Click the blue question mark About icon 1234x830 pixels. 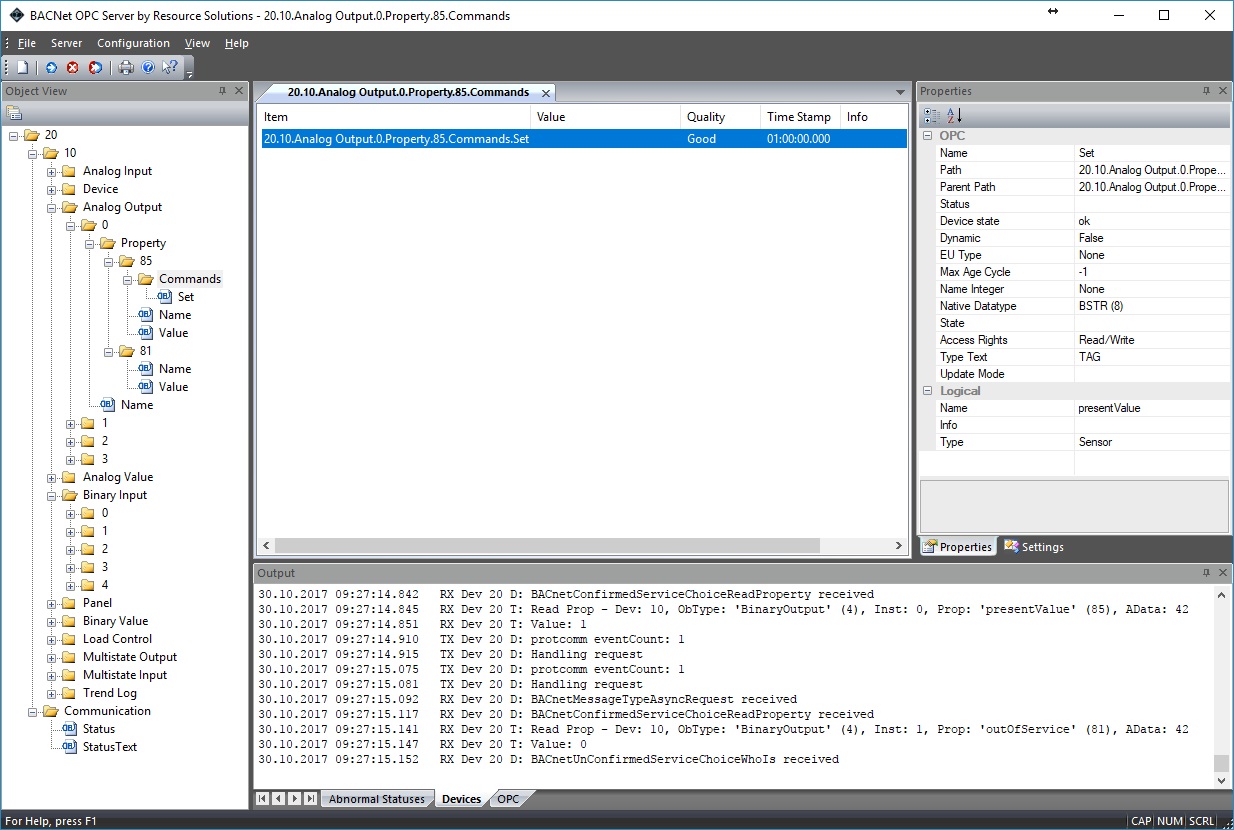point(148,67)
